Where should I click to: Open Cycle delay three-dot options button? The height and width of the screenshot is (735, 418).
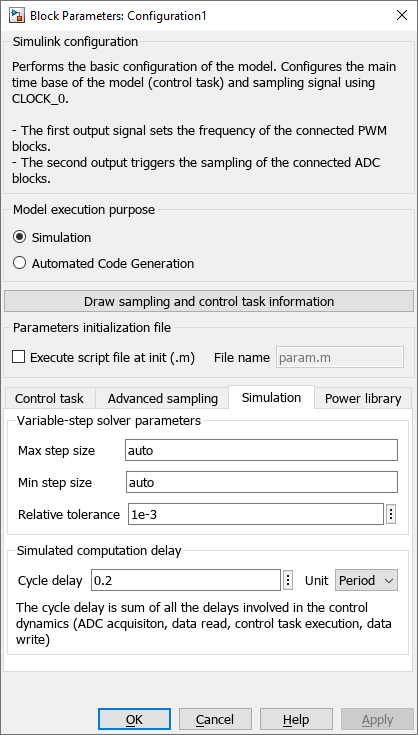pyautogui.click(x=288, y=580)
